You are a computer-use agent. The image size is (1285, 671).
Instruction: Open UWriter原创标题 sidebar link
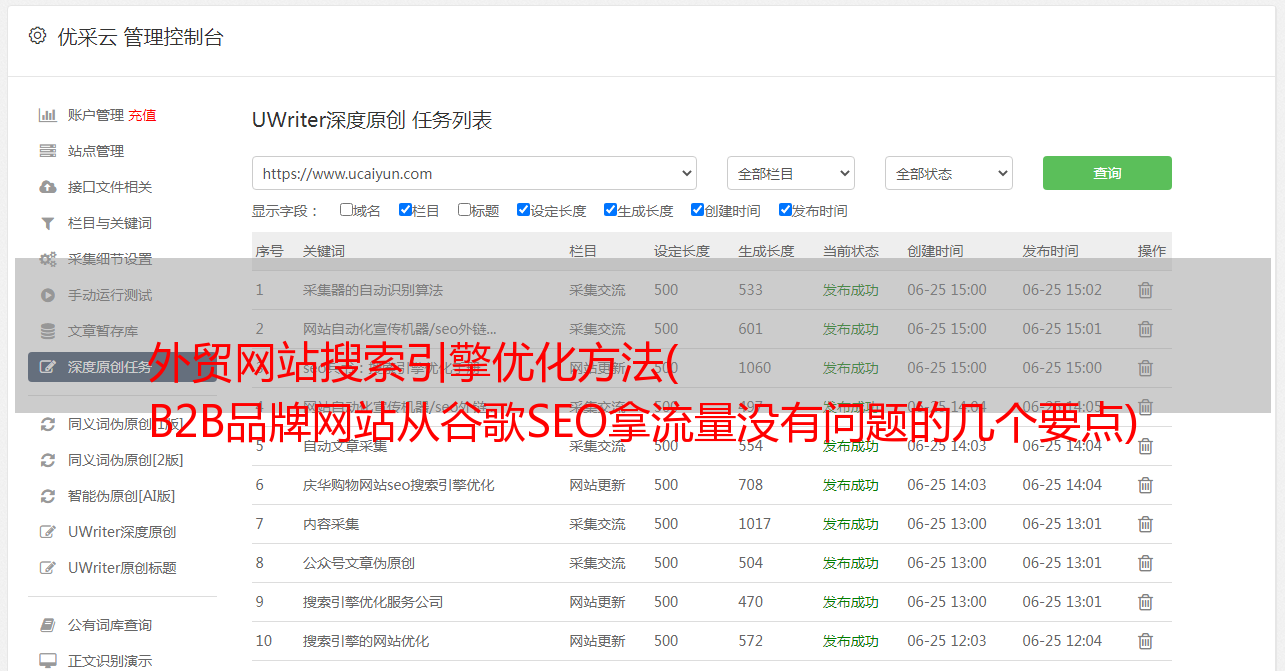coord(122,568)
